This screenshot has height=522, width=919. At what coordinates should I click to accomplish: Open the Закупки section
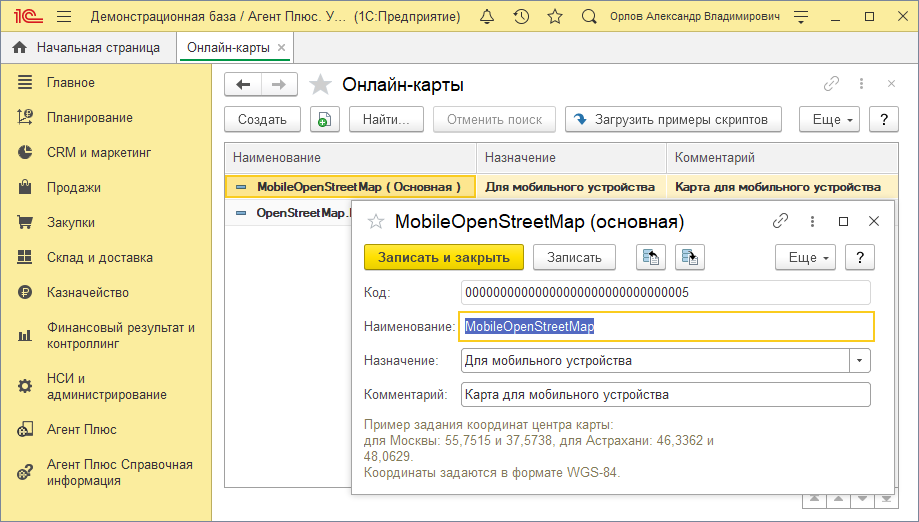[x=71, y=223]
